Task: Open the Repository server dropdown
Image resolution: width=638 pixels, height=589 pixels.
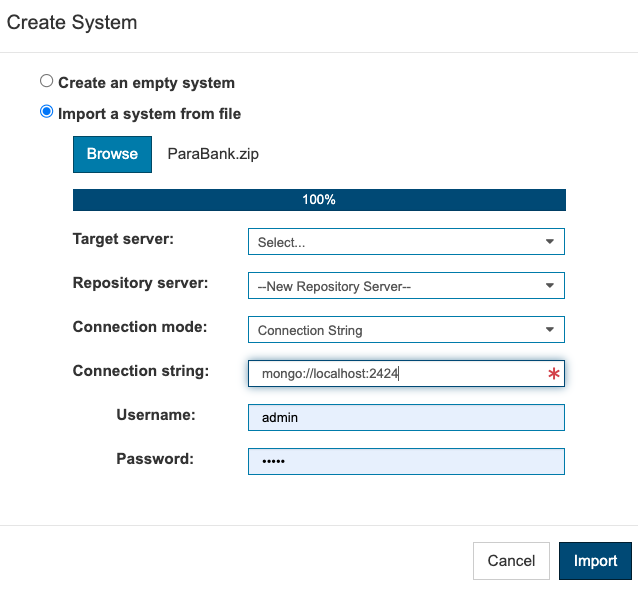Action: 406,286
